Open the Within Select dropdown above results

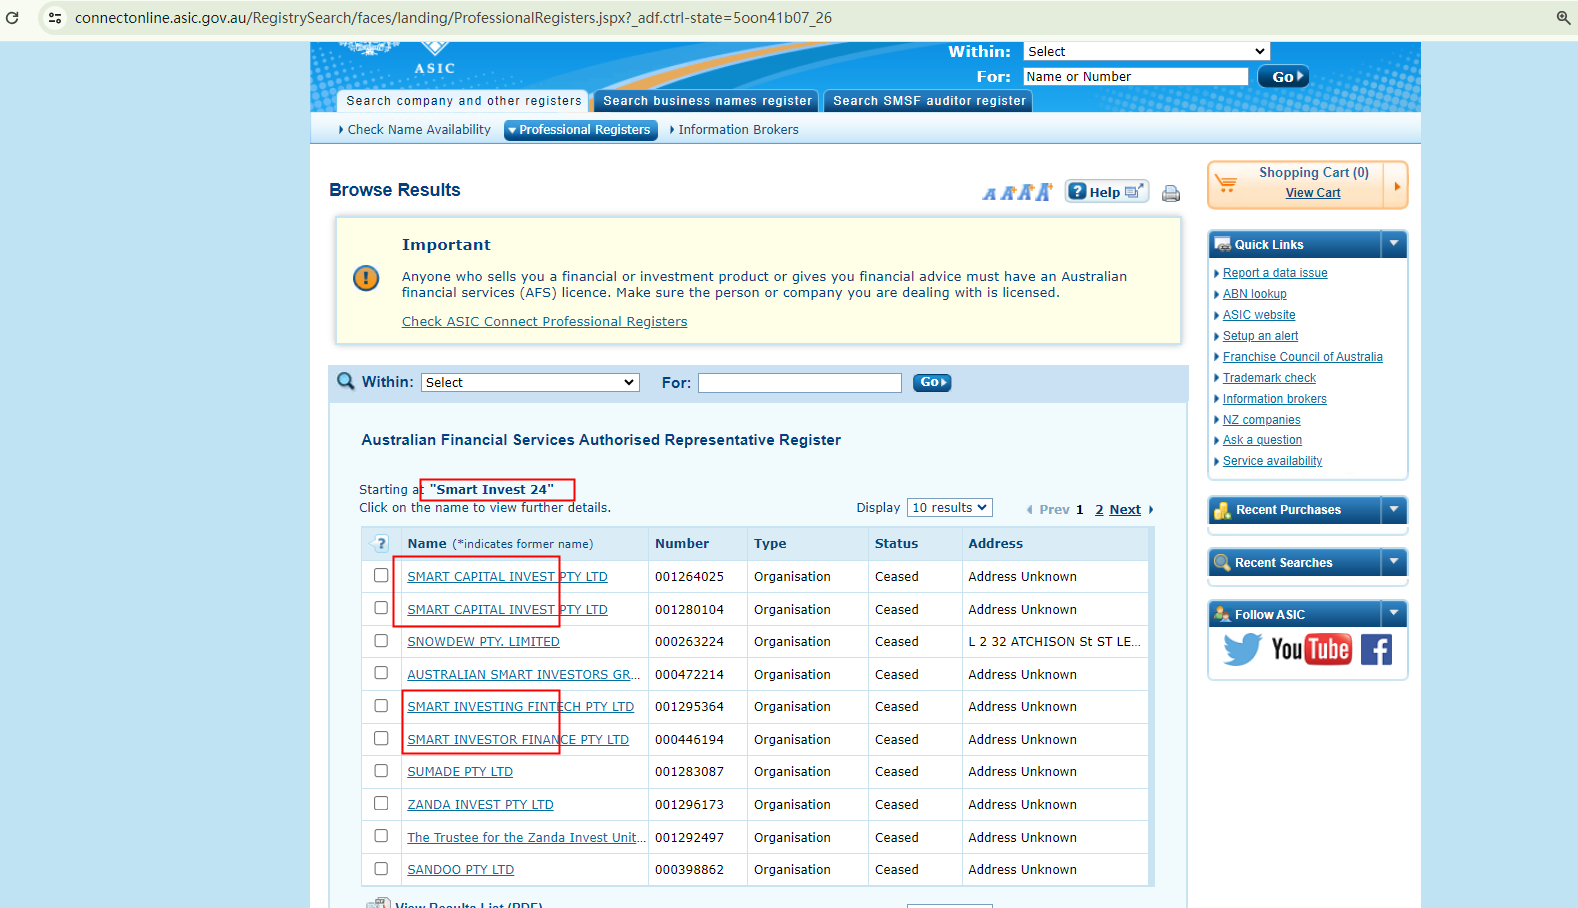coord(530,383)
